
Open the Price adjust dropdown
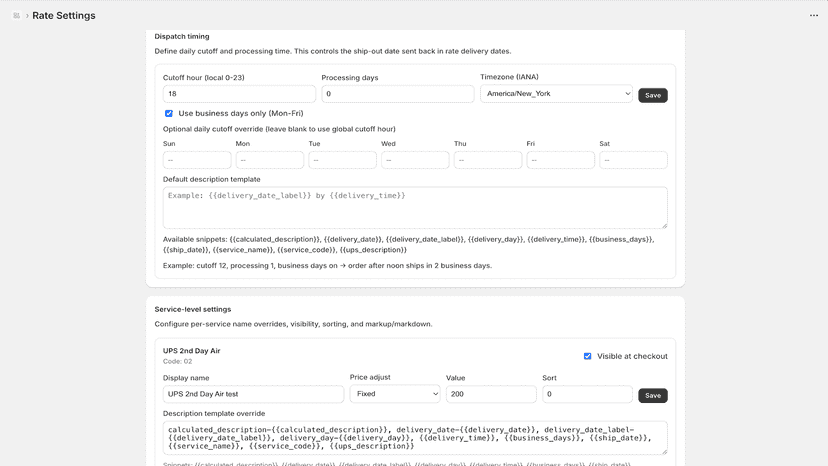coord(395,394)
